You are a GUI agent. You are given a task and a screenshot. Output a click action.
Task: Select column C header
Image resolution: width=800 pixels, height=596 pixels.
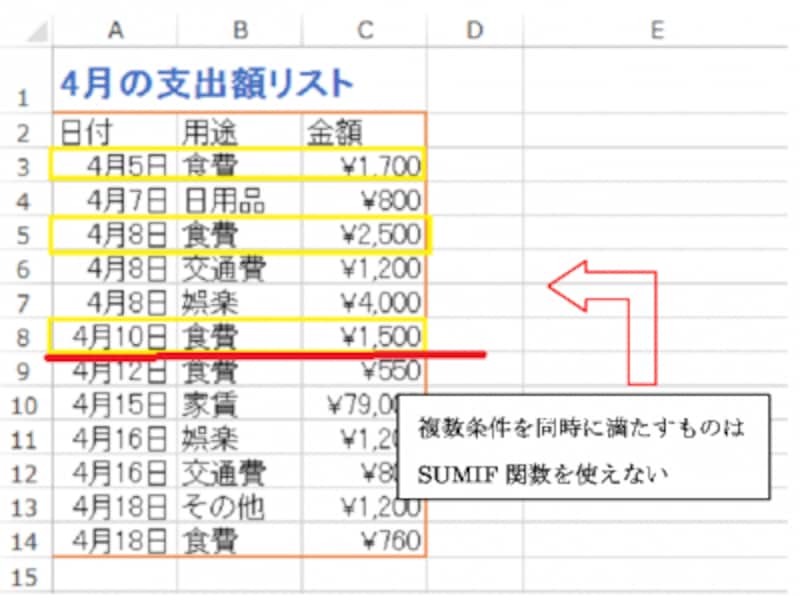click(x=365, y=31)
